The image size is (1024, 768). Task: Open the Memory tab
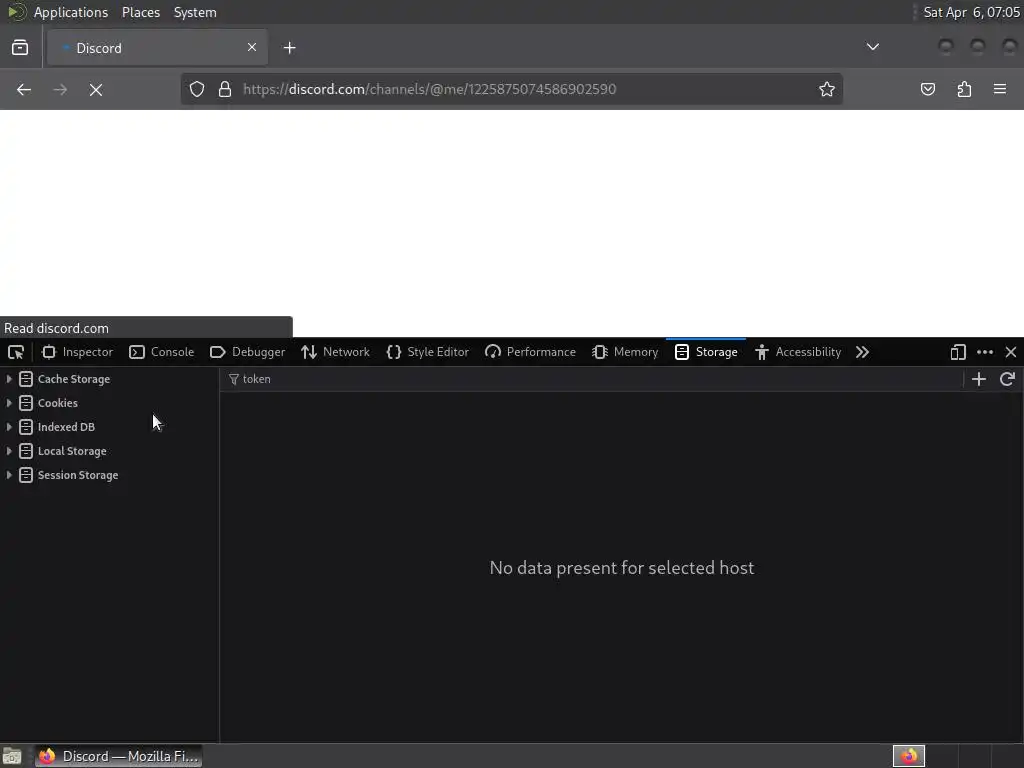[x=625, y=352]
